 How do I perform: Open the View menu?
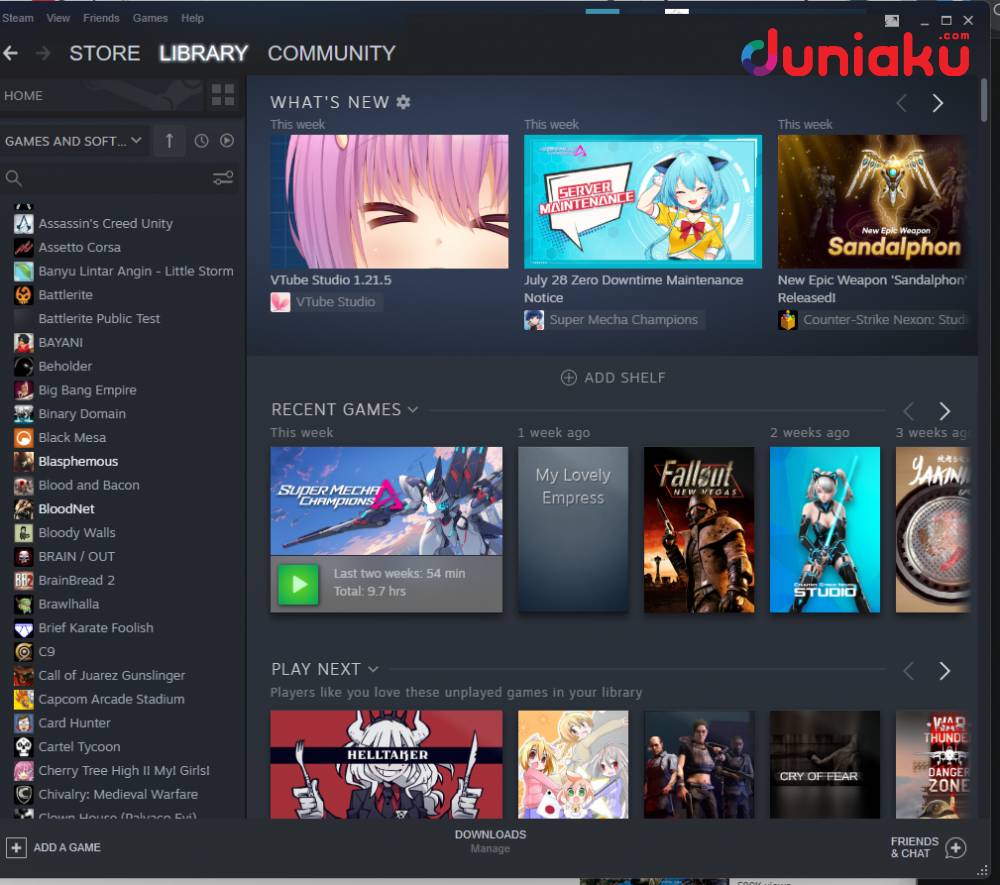[58, 18]
